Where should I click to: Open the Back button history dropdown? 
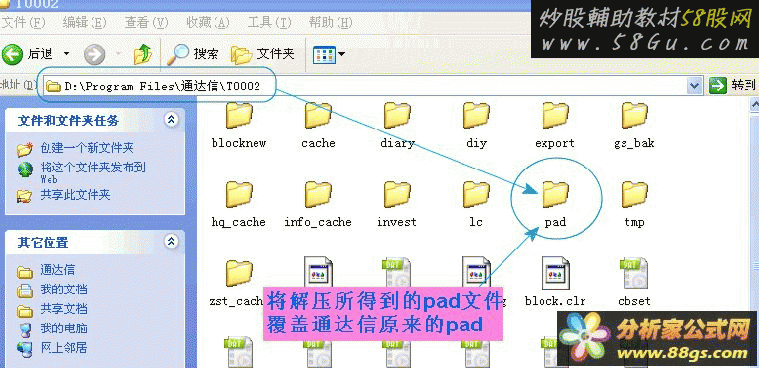[67, 54]
